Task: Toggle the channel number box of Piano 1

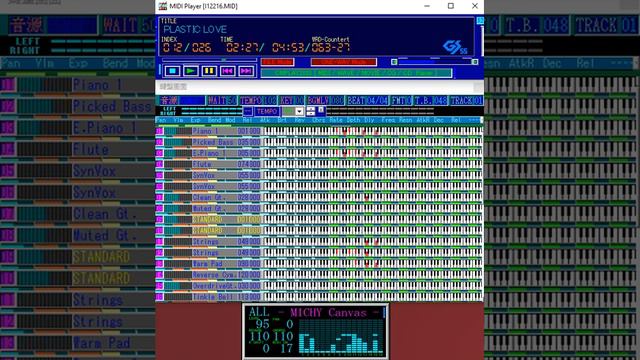Action: coord(159,131)
